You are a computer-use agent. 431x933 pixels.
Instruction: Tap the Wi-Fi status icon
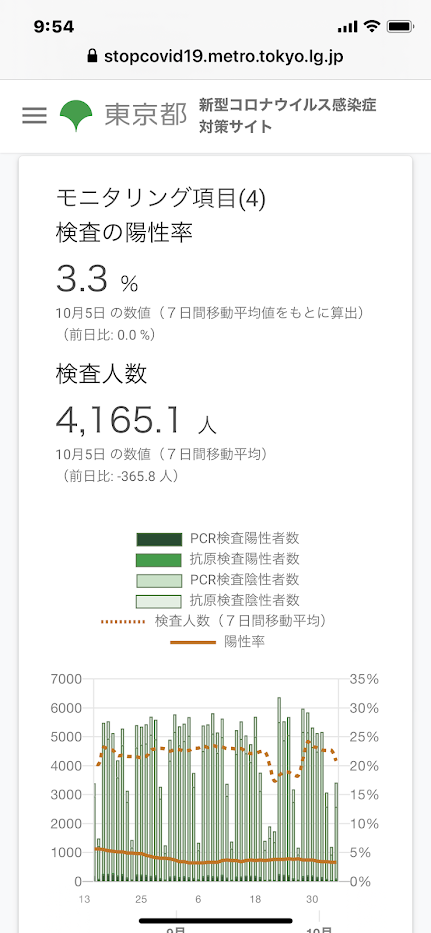(x=373, y=27)
